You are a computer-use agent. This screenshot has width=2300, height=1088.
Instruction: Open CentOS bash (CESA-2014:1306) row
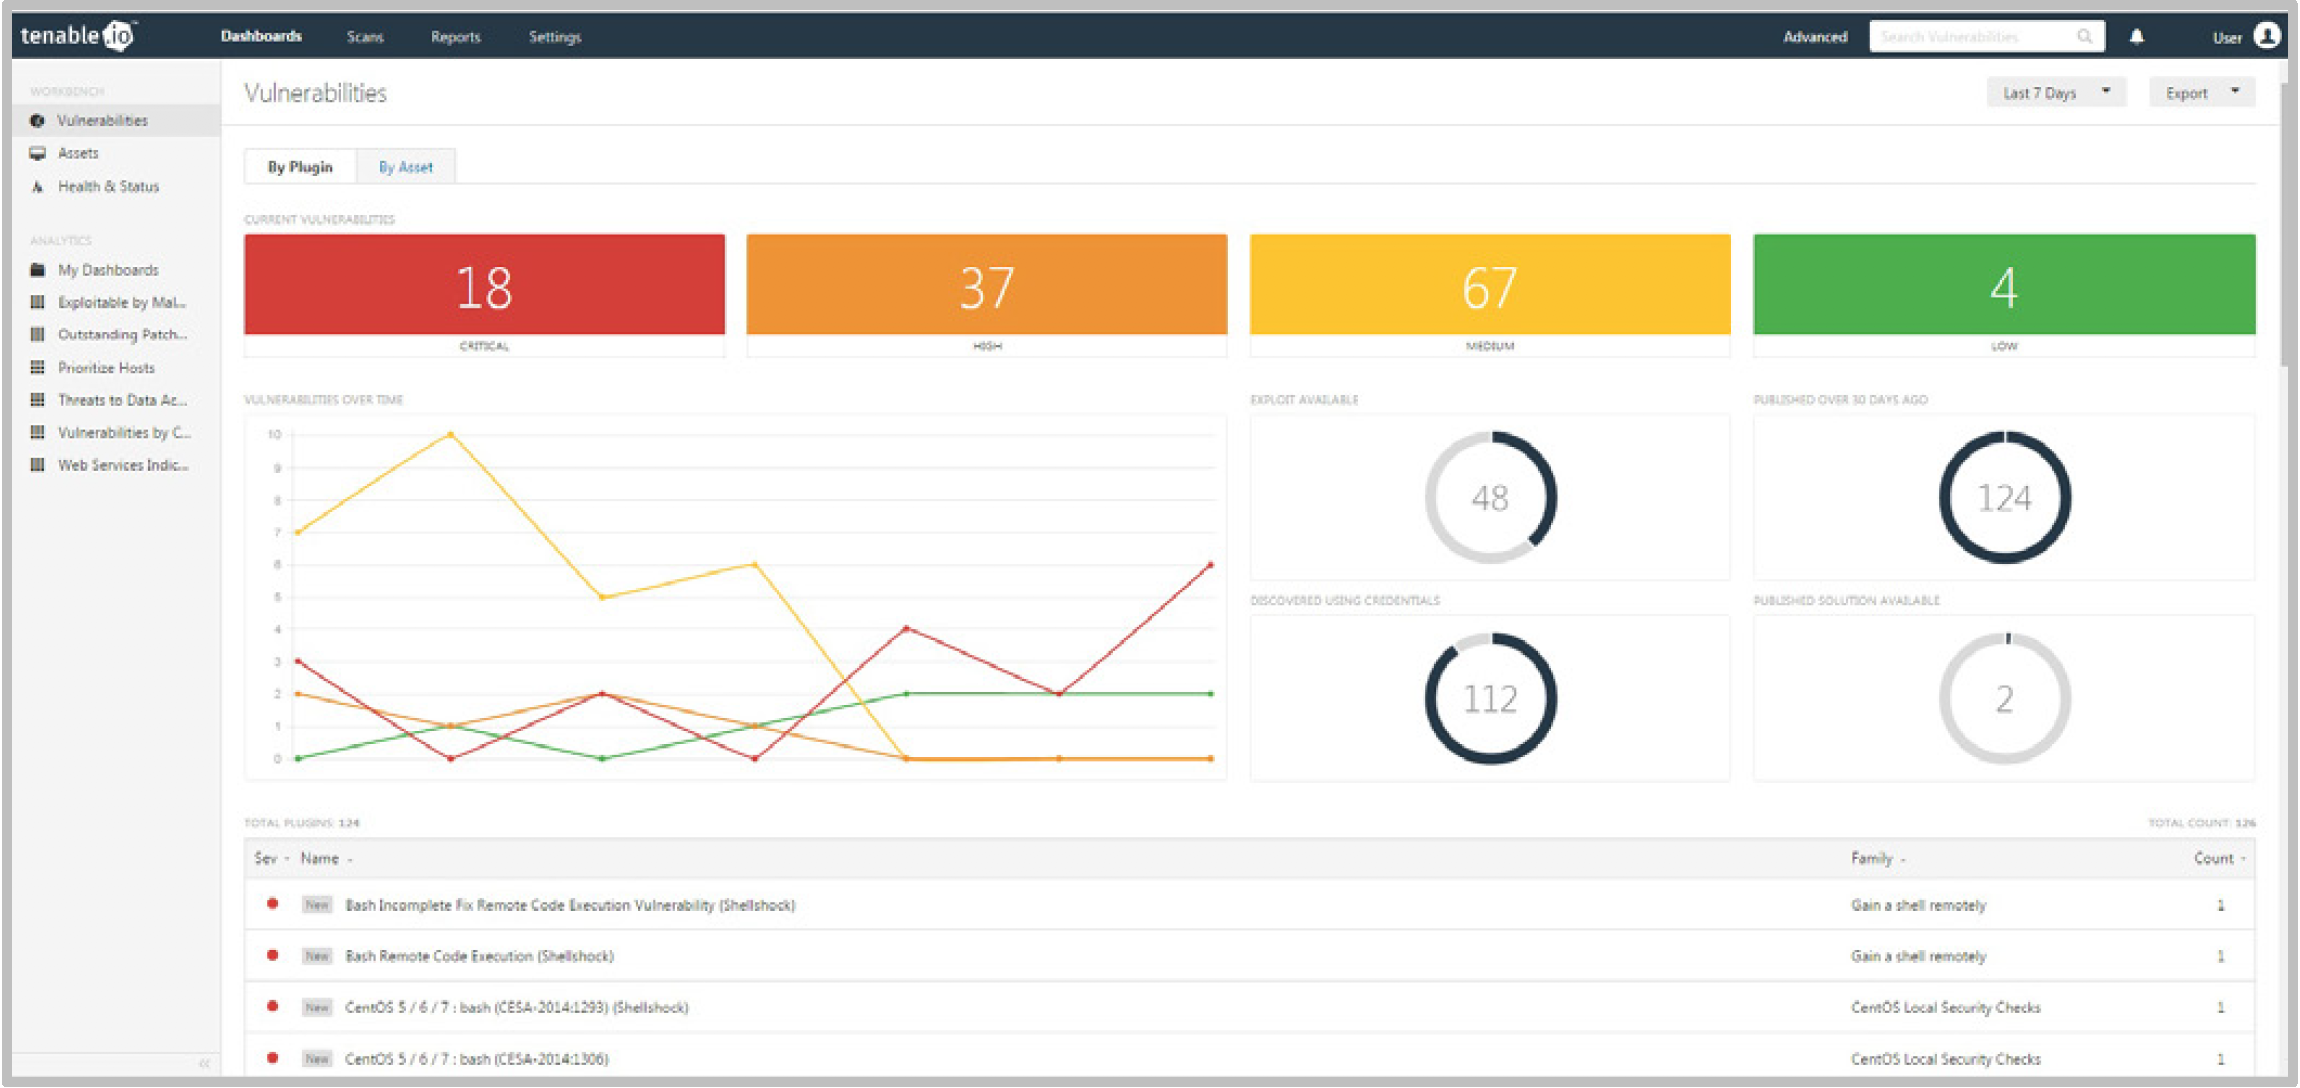tap(1250, 1058)
